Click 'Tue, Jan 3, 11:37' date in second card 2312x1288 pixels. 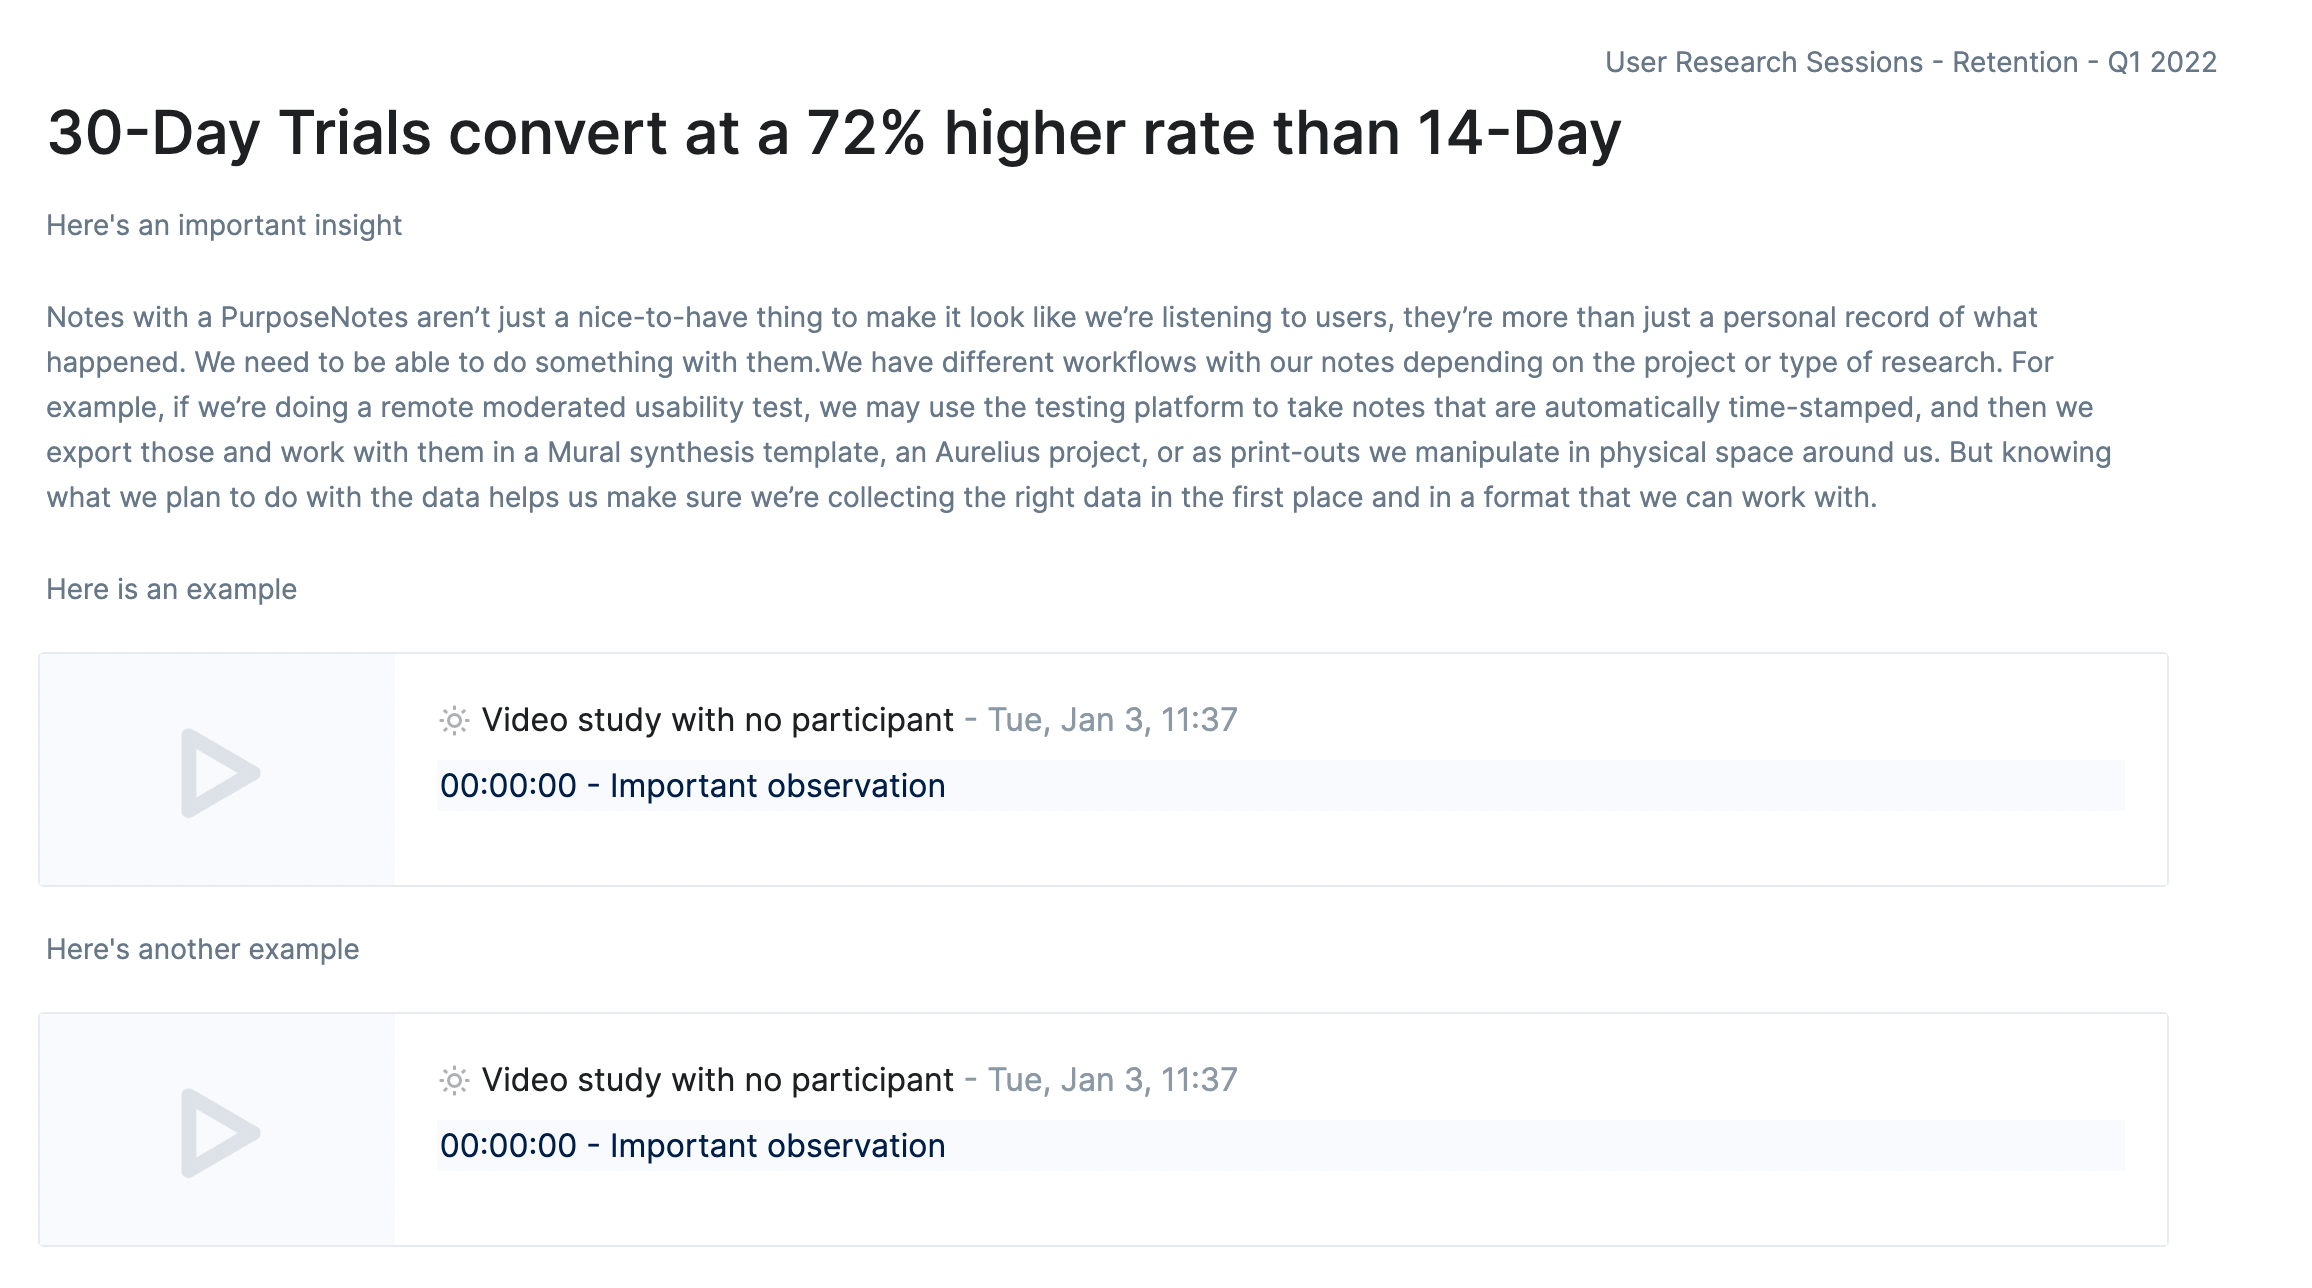tap(1112, 1080)
